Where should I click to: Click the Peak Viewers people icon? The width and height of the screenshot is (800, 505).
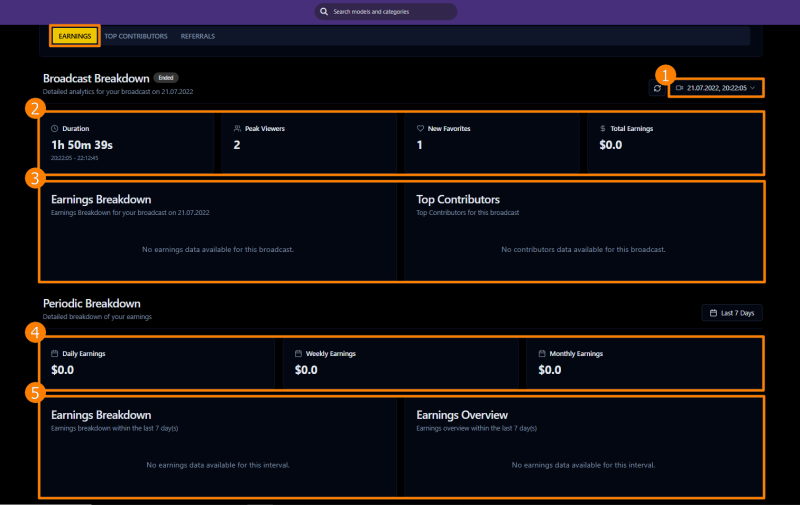tap(237, 129)
